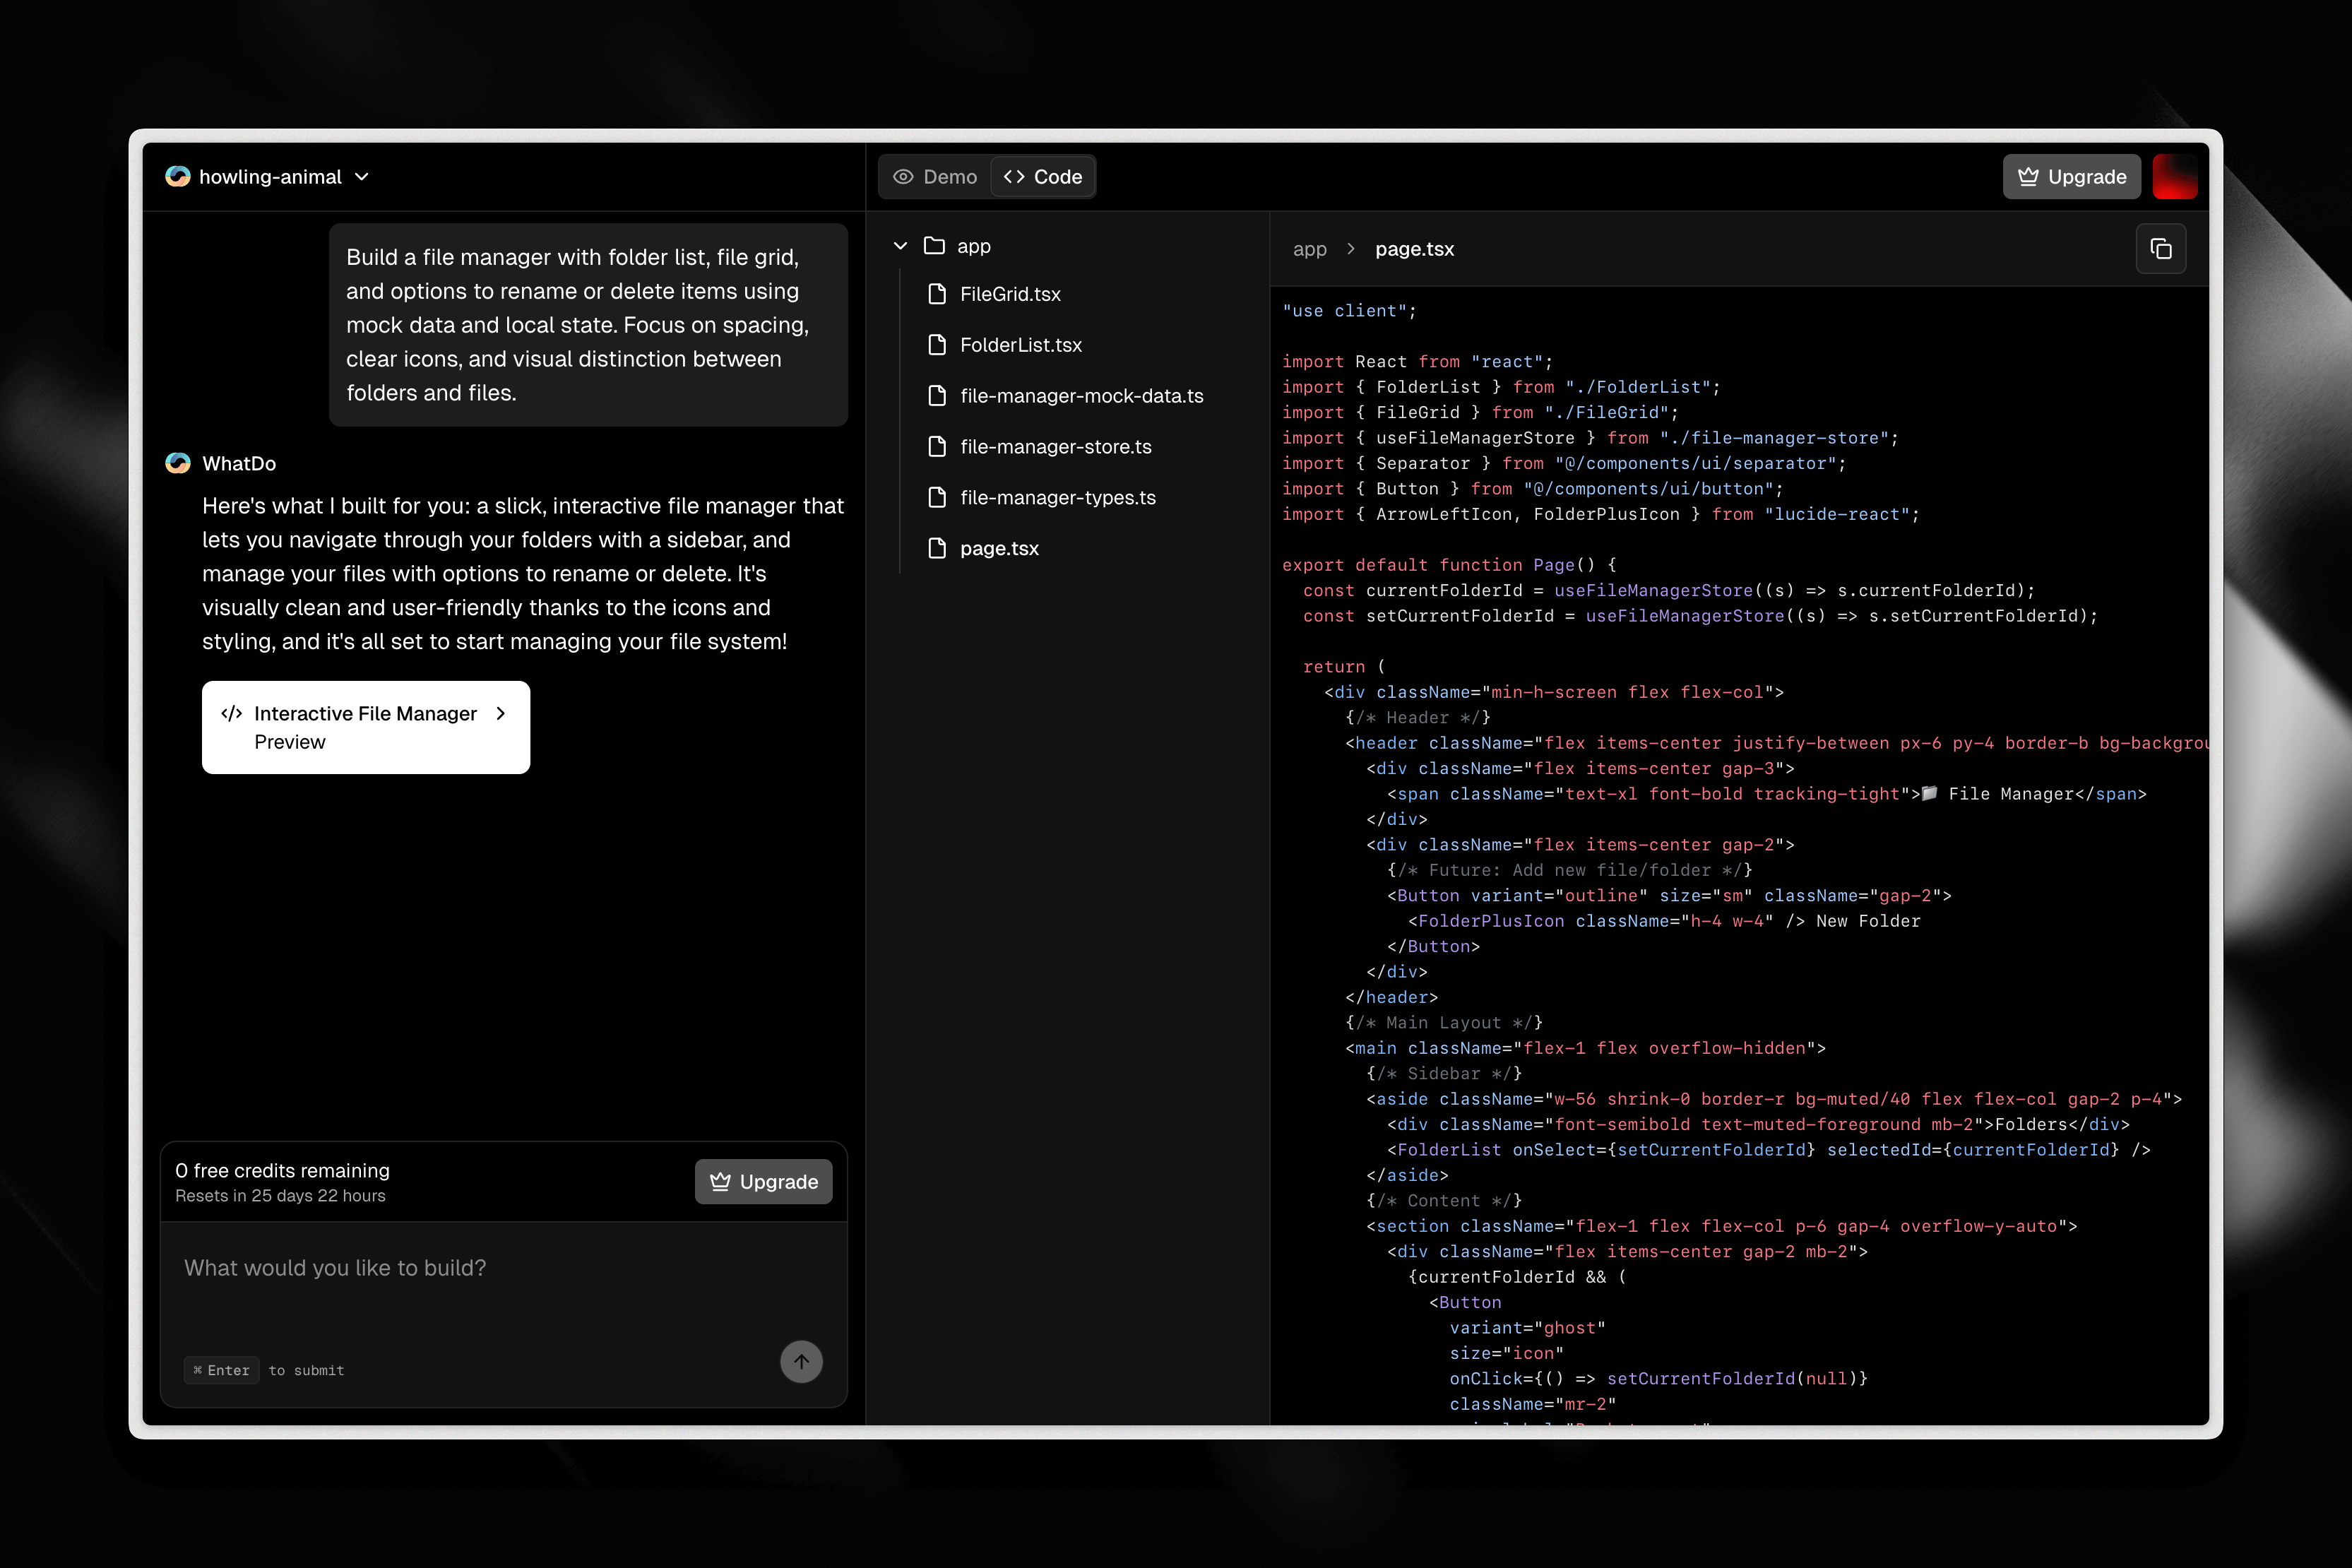Viewport: 2352px width, 1568px height.
Task: Click the page.tsx breadcrumb label
Action: (1414, 249)
